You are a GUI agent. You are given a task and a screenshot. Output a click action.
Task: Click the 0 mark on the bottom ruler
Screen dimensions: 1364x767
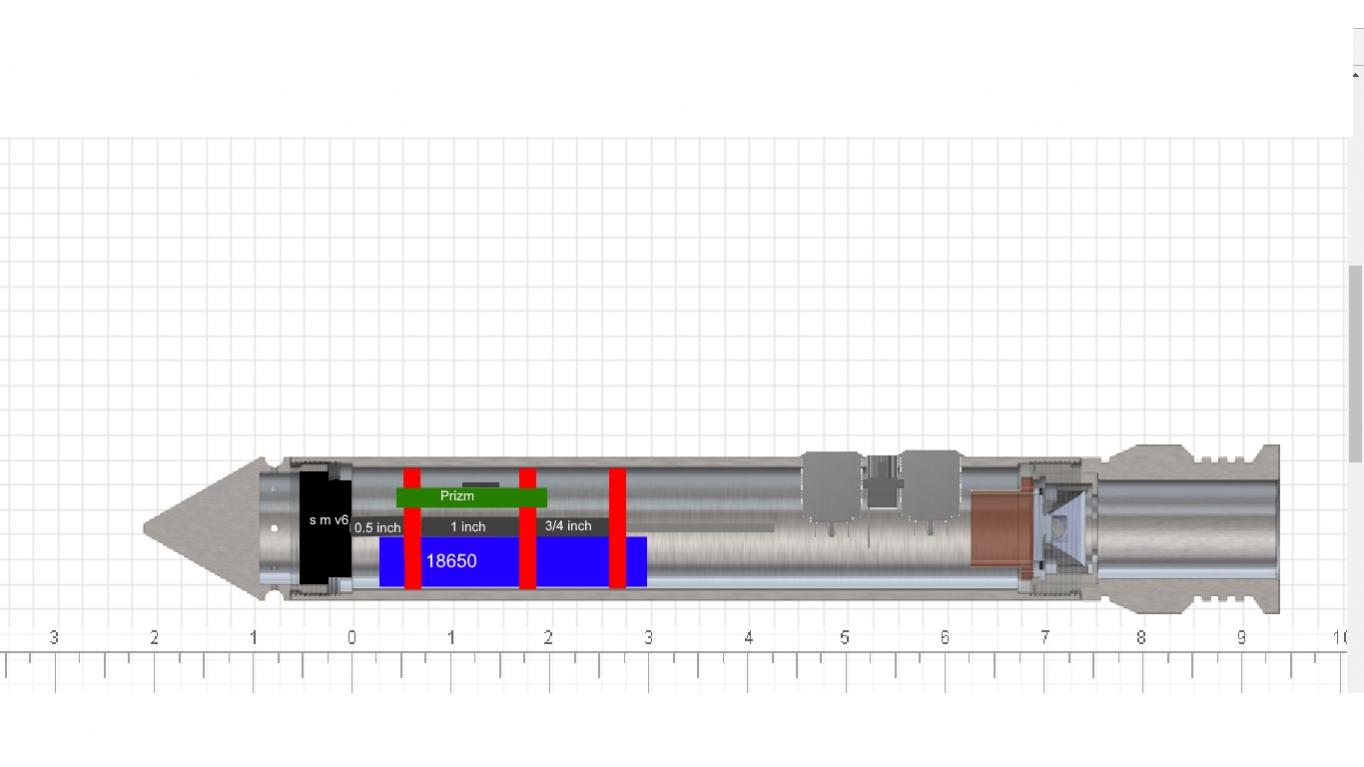(351, 637)
